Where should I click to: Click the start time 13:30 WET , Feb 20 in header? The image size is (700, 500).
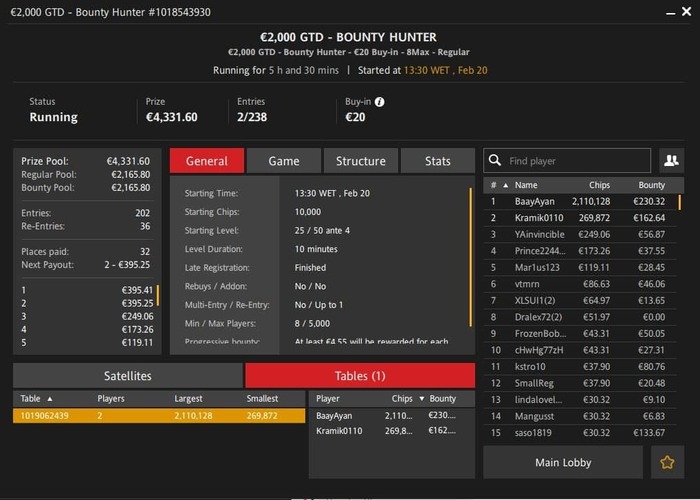tap(446, 70)
